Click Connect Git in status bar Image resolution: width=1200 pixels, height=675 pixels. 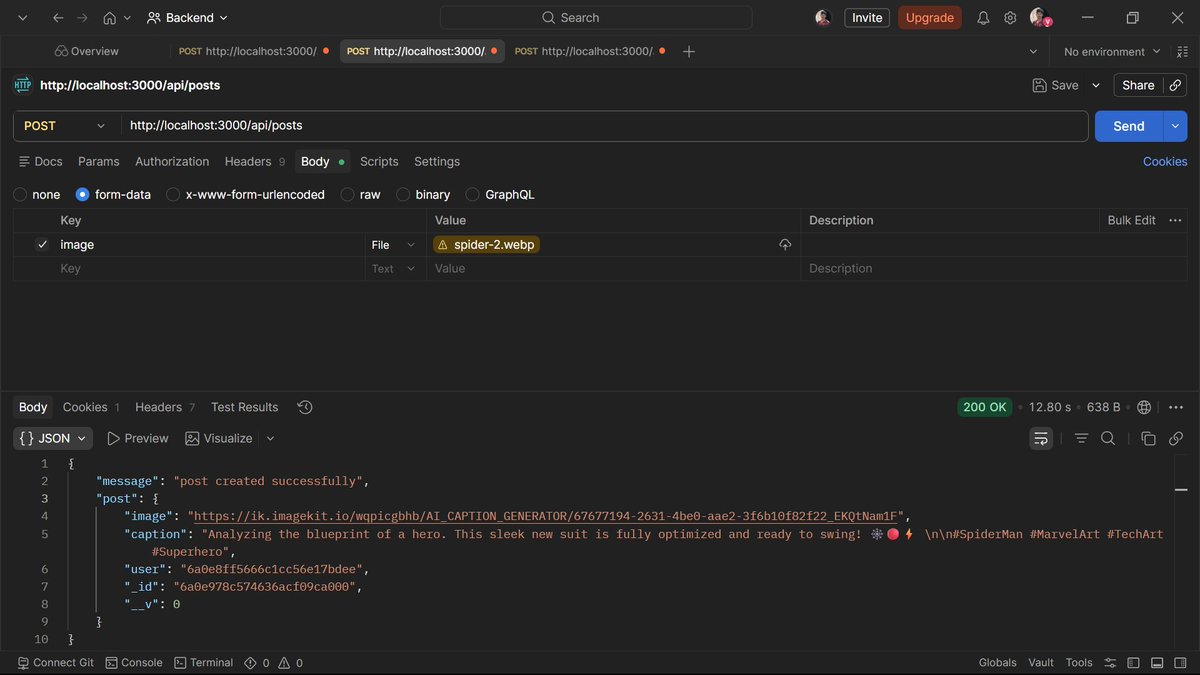pyautogui.click(x=55, y=662)
